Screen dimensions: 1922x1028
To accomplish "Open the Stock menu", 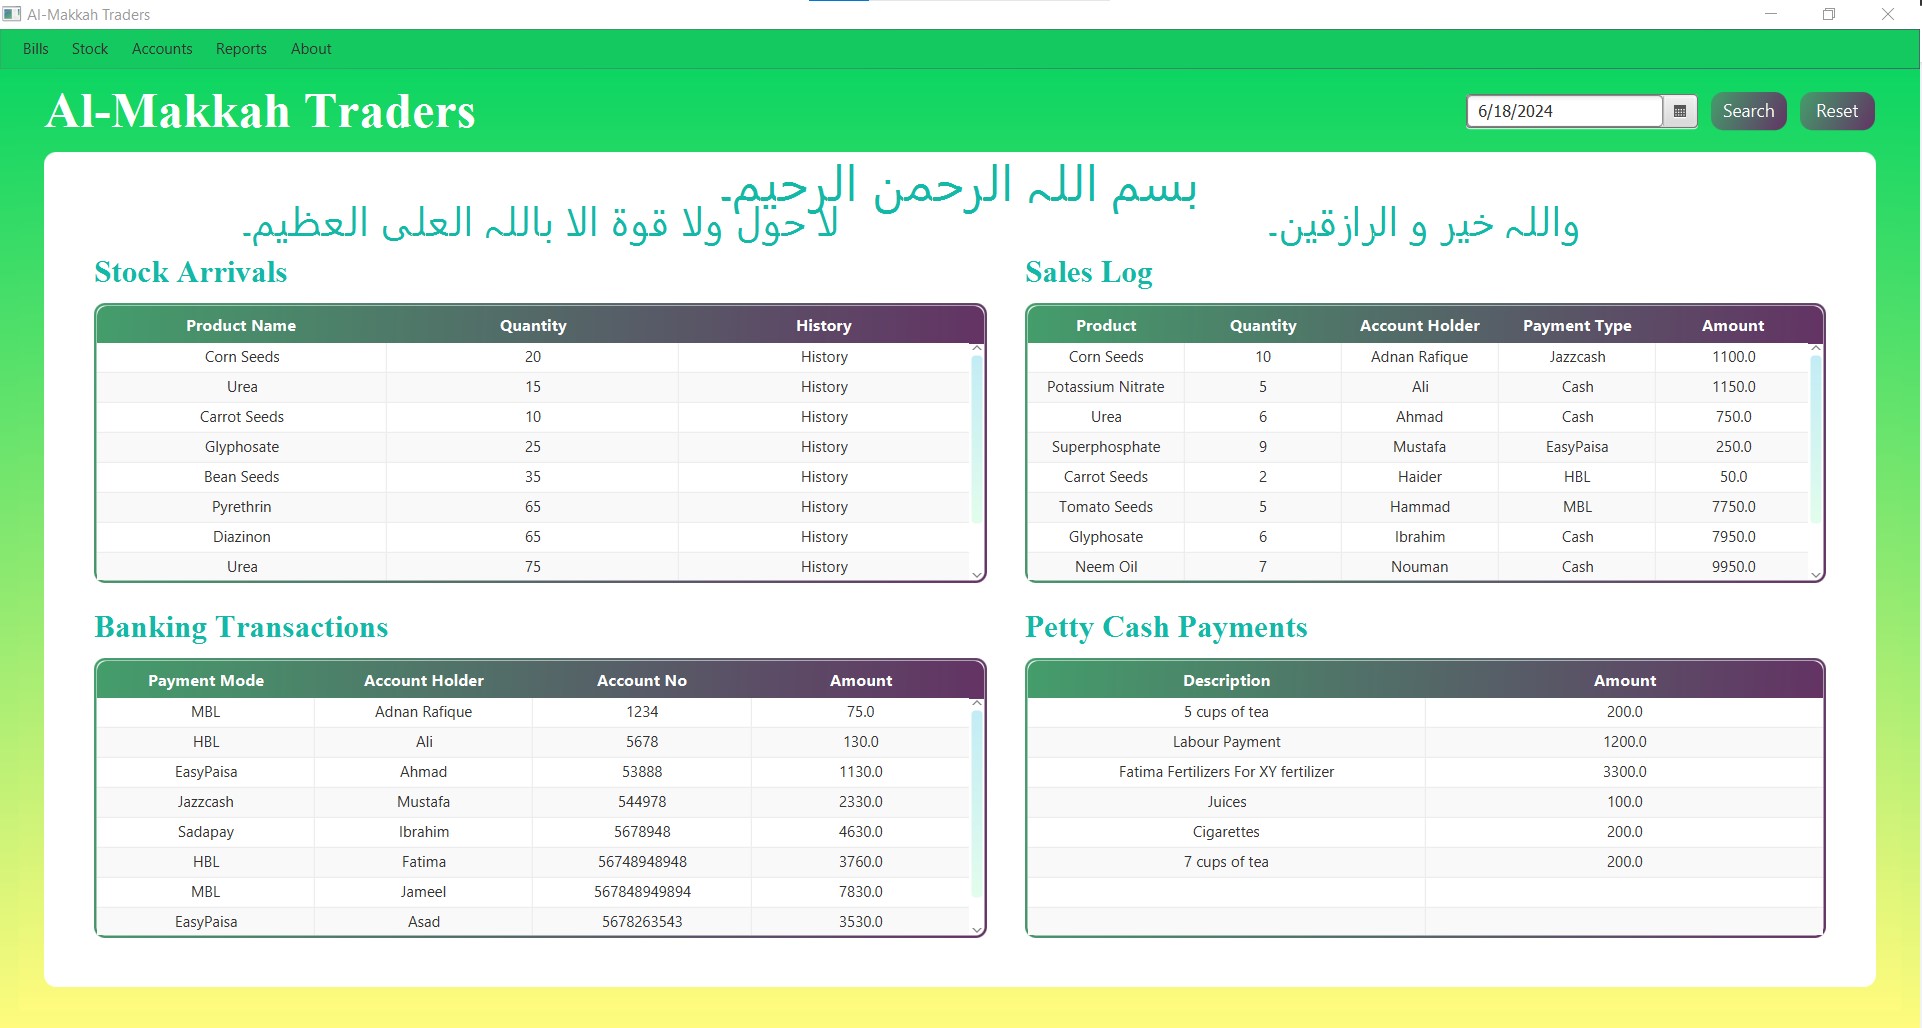I will click(90, 49).
